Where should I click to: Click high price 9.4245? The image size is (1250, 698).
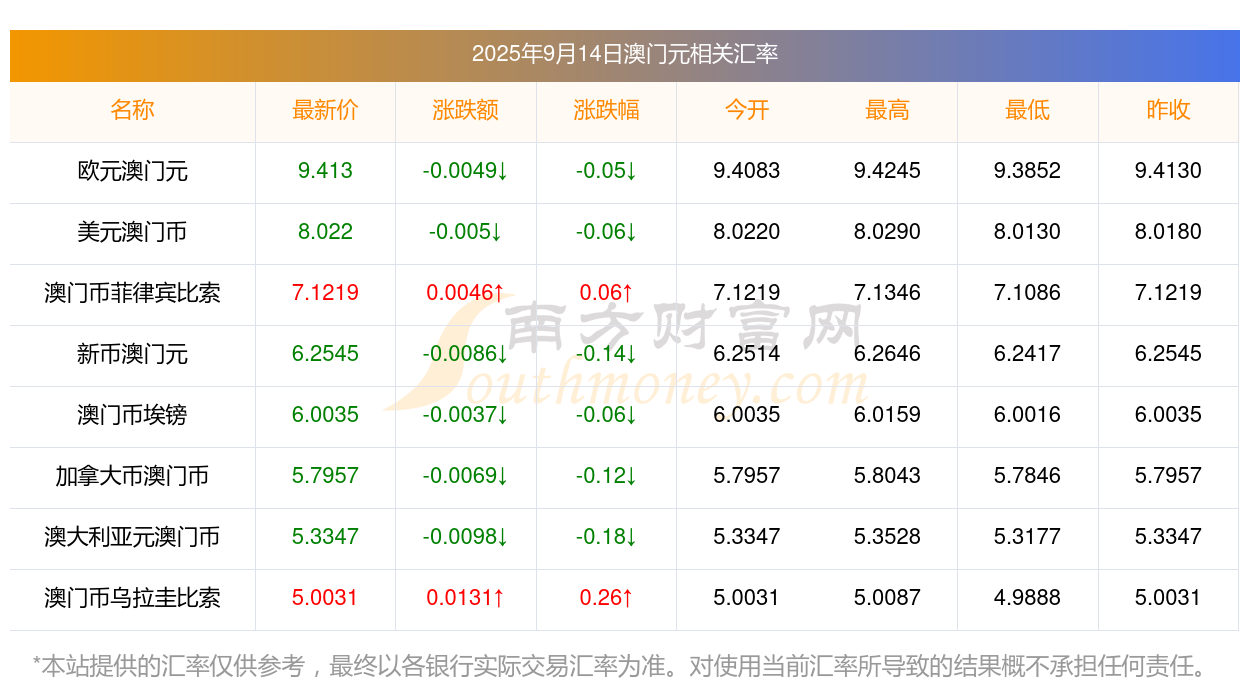tap(887, 171)
